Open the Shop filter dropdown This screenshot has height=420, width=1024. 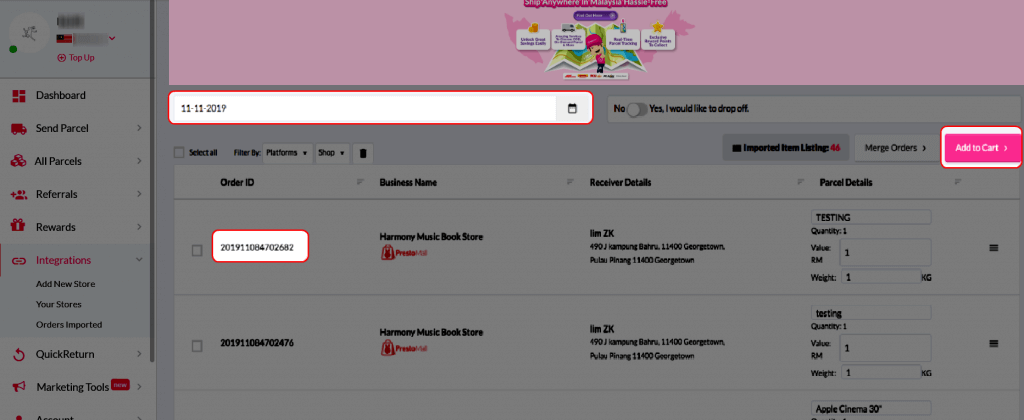point(332,153)
